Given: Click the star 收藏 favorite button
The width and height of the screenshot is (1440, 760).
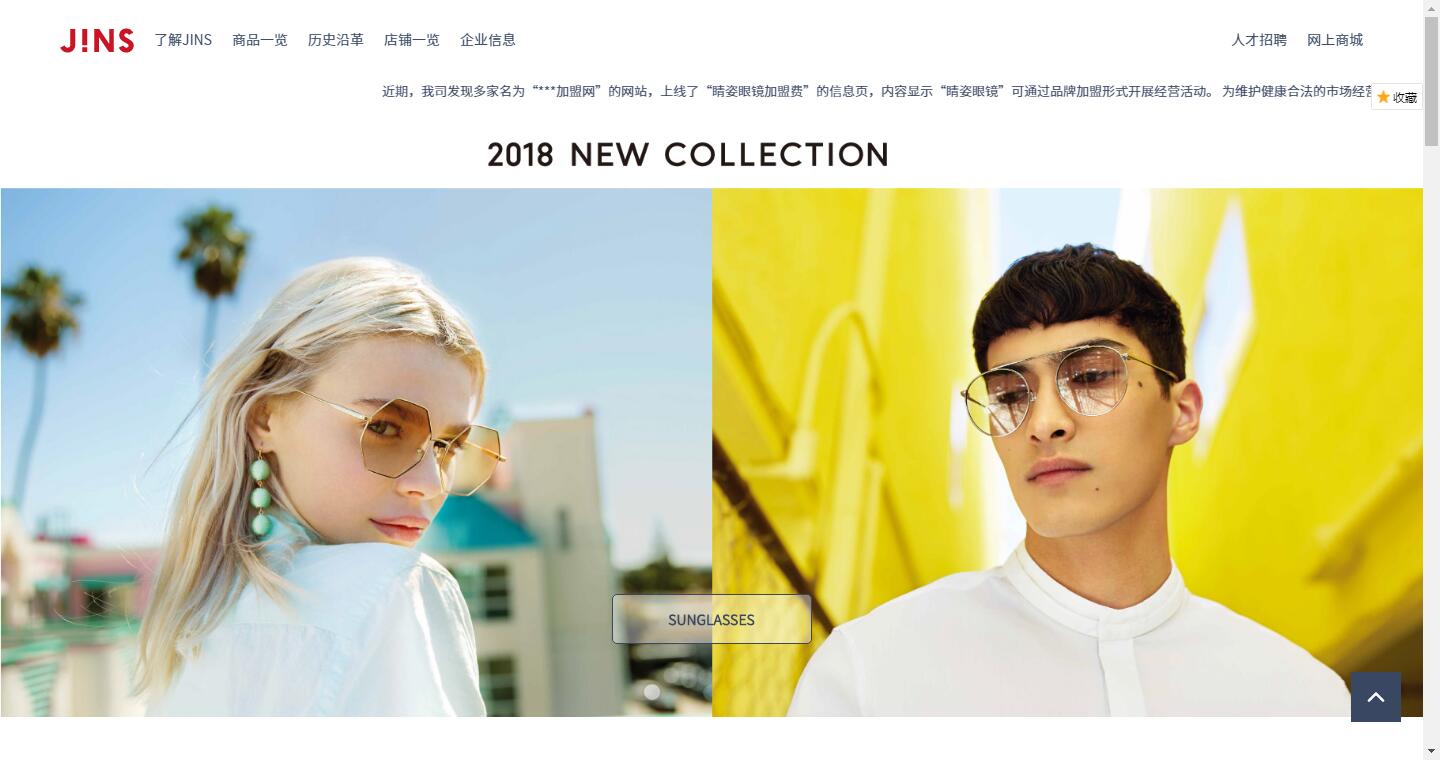Looking at the screenshot, I should coord(1397,97).
